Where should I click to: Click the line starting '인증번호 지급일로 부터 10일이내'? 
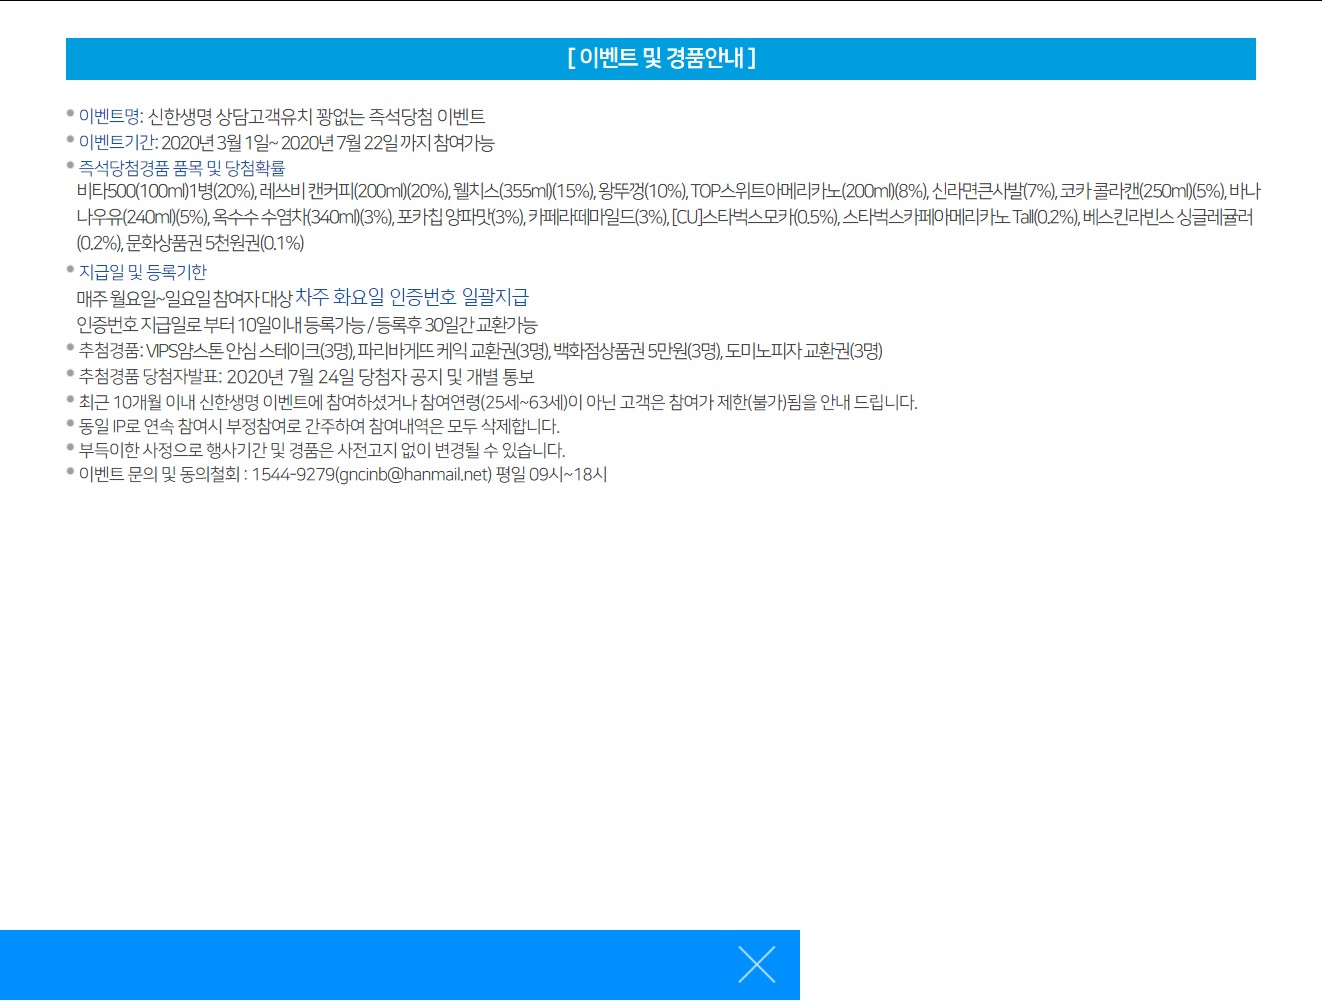[307, 325]
